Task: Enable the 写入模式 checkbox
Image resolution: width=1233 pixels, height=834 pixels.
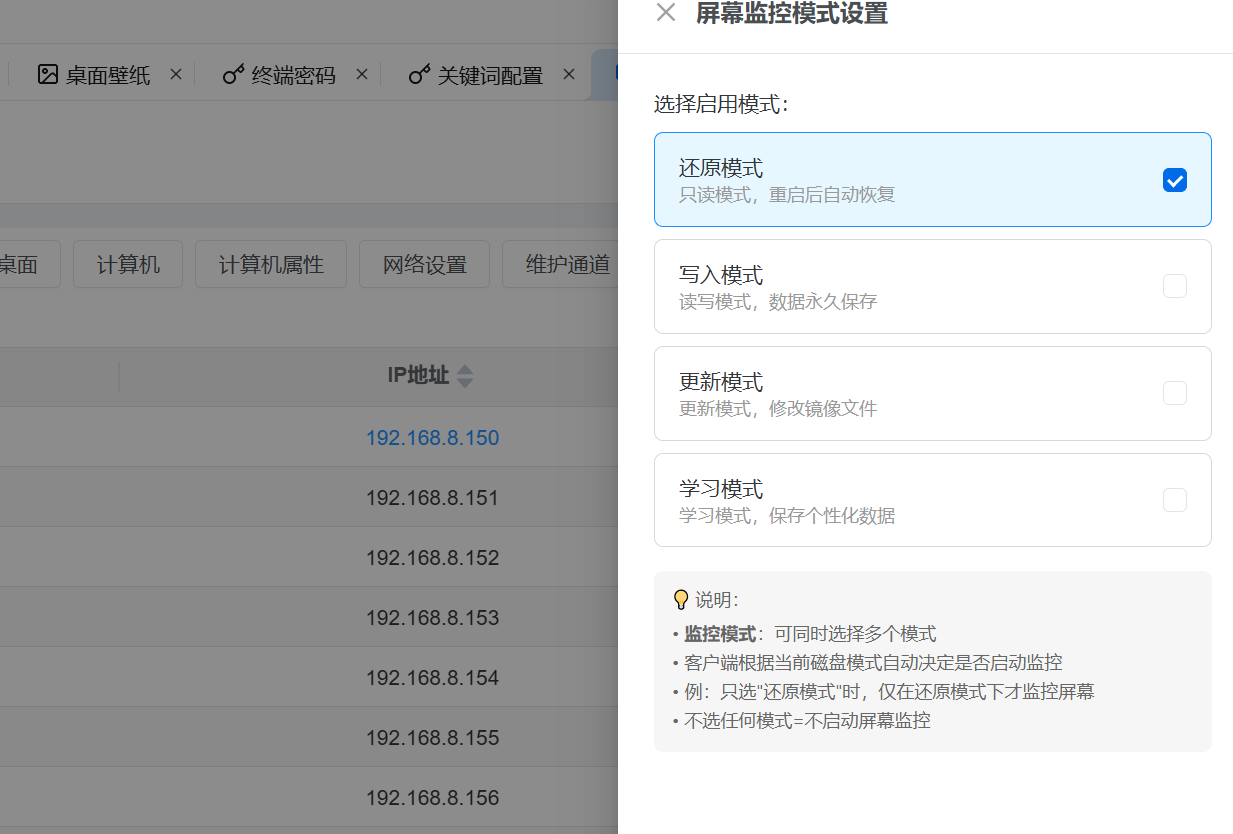Action: point(1175,286)
